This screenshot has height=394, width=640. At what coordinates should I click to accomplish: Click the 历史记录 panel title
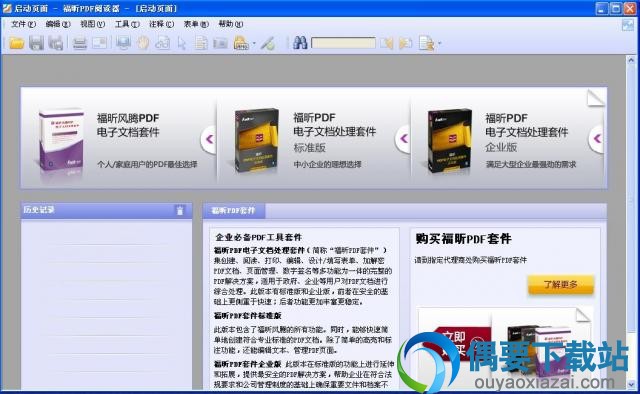click(x=39, y=210)
